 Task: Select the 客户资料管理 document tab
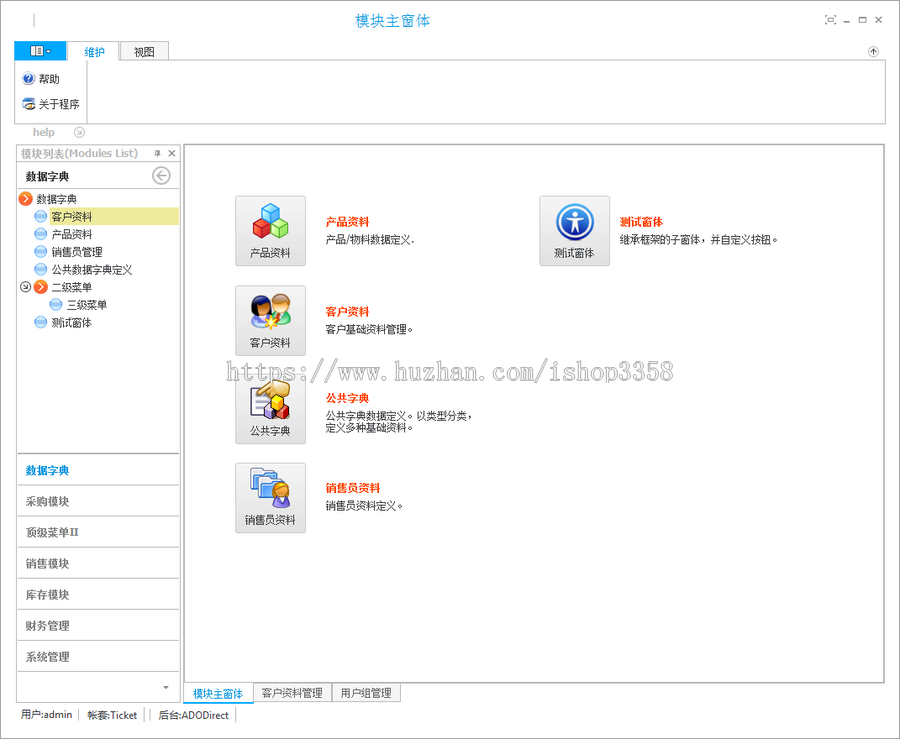tap(292, 693)
